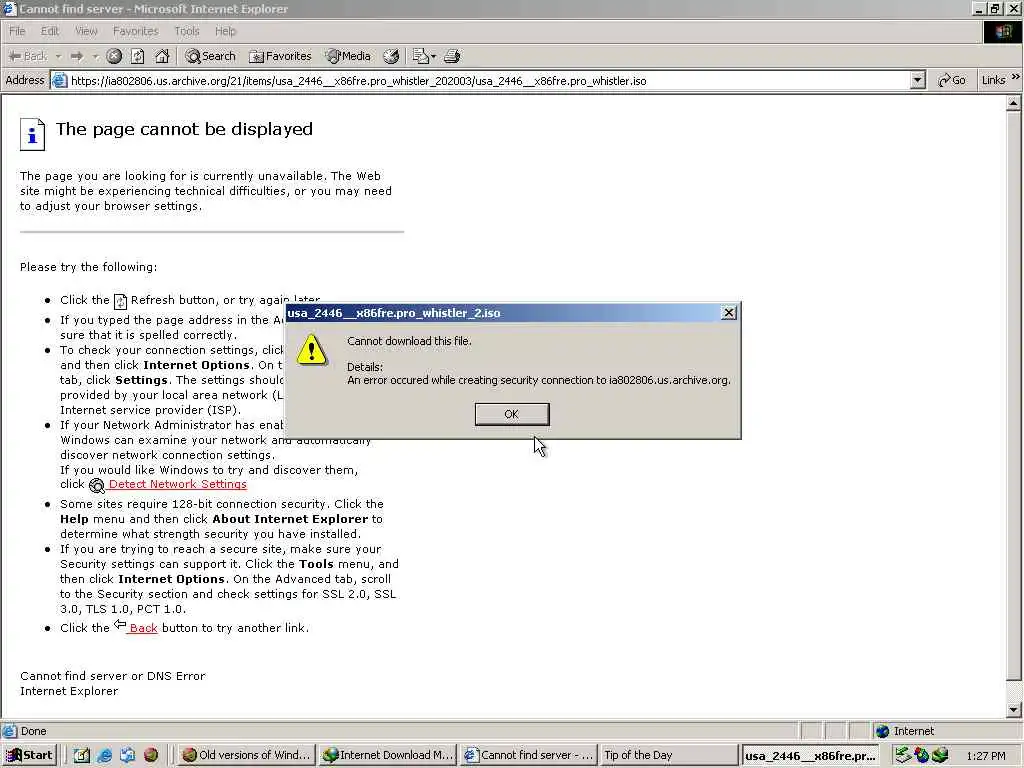Click the Internet zone icon in status bar
This screenshot has height=768, width=1024.
882,731
